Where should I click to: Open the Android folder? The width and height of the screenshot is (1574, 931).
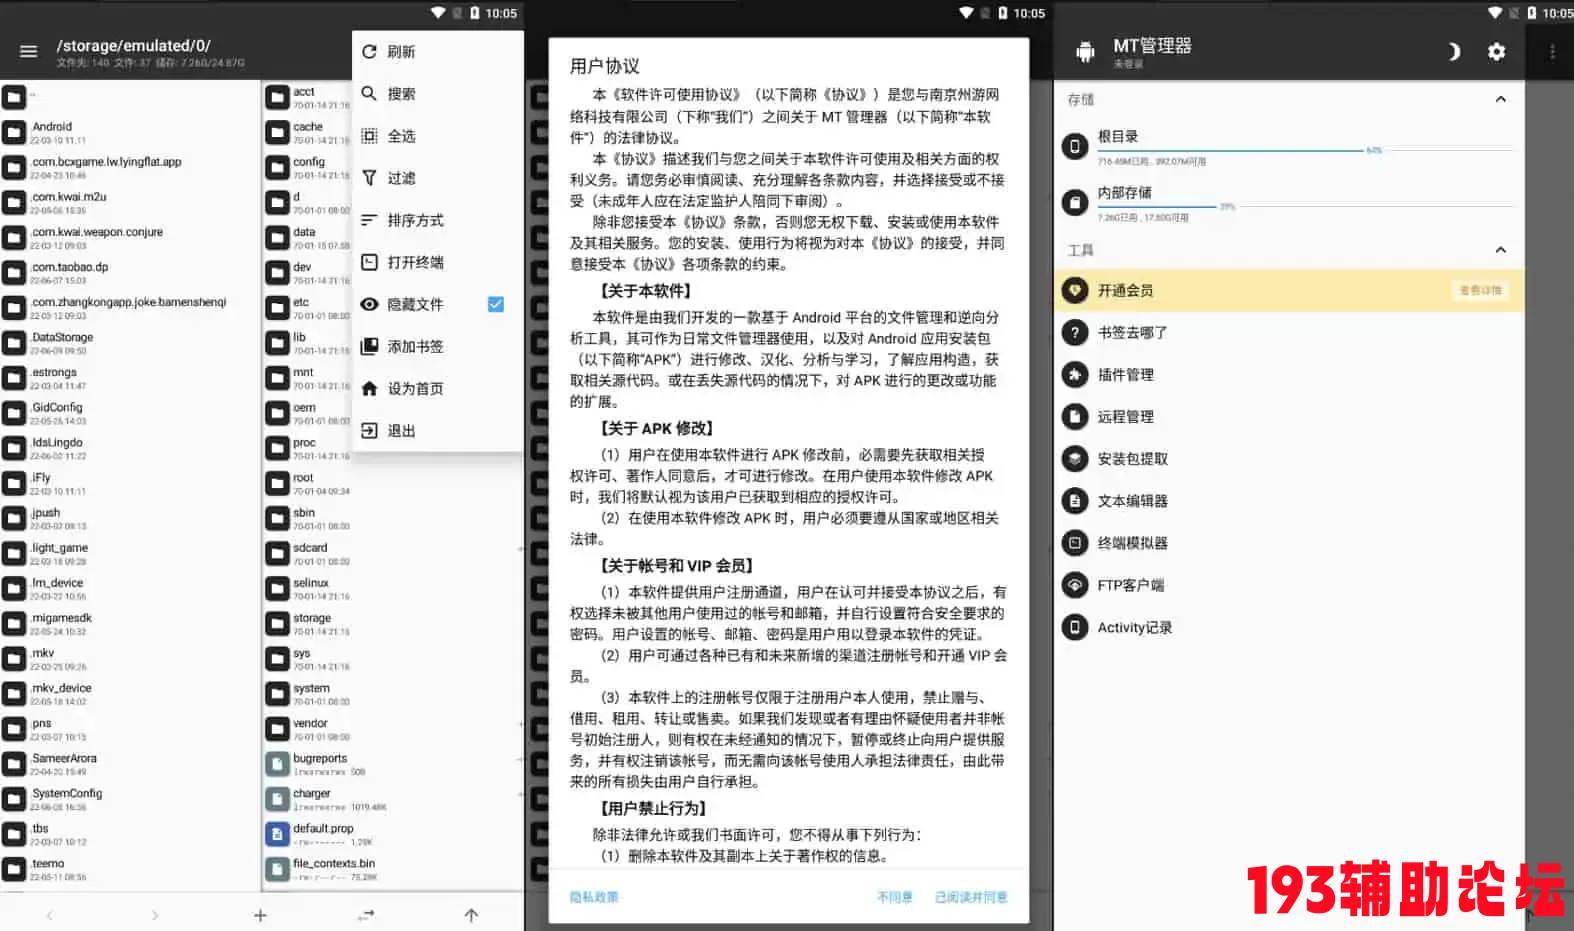coord(130,132)
